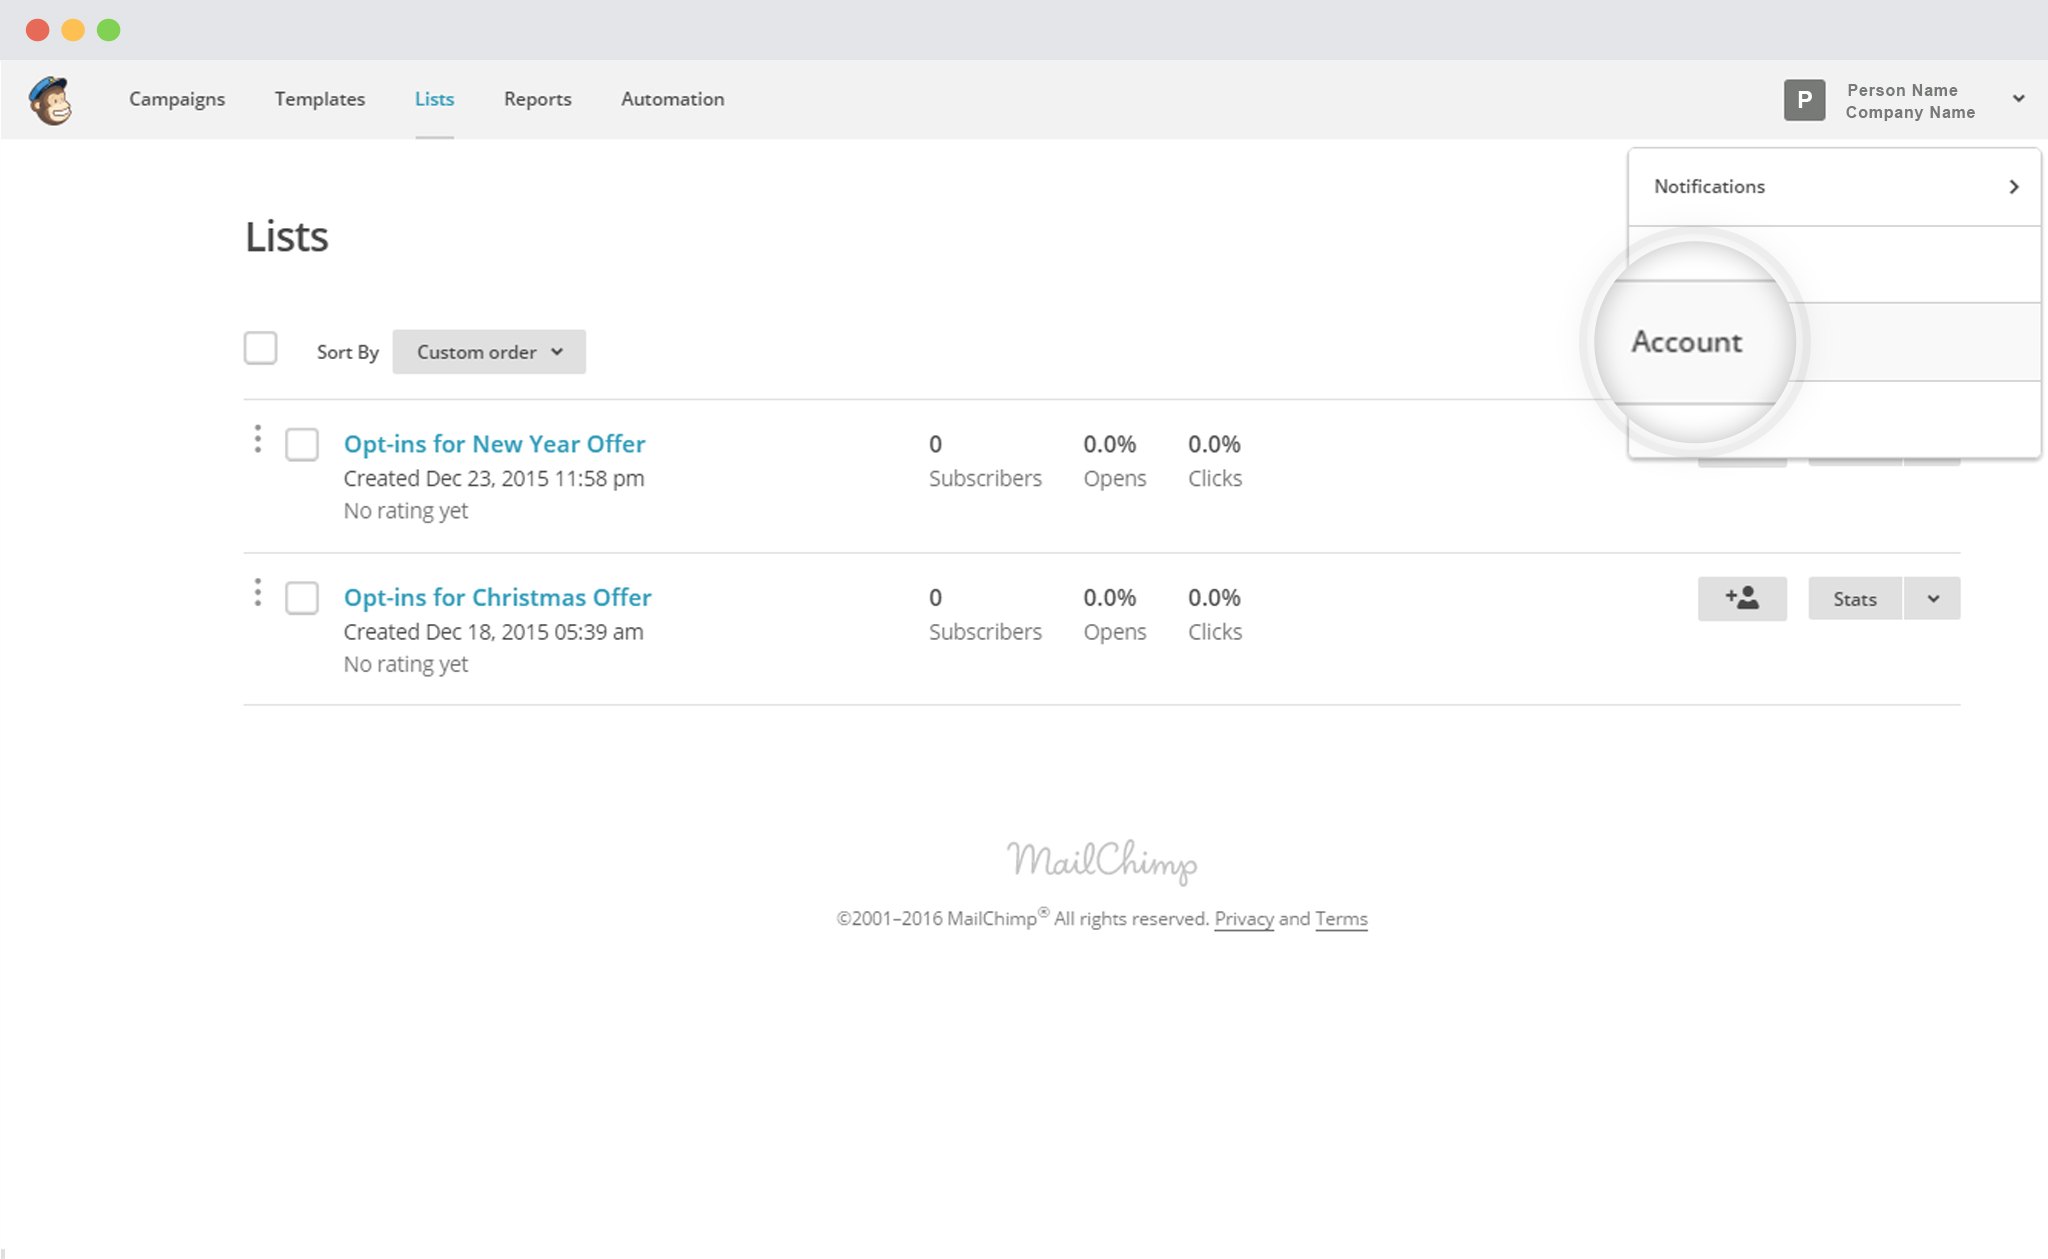Image resolution: width=2048 pixels, height=1259 pixels.
Task: Check the select-all checkbox near Sort By
Action: point(260,348)
